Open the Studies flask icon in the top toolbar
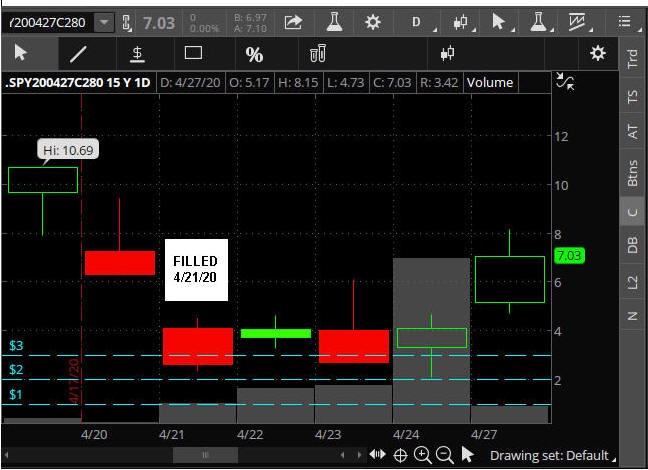The height and width of the screenshot is (470, 648). (x=334, y=21)
